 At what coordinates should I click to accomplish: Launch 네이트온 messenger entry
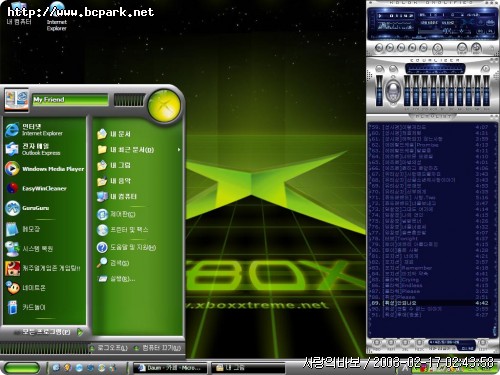point(44,288)
